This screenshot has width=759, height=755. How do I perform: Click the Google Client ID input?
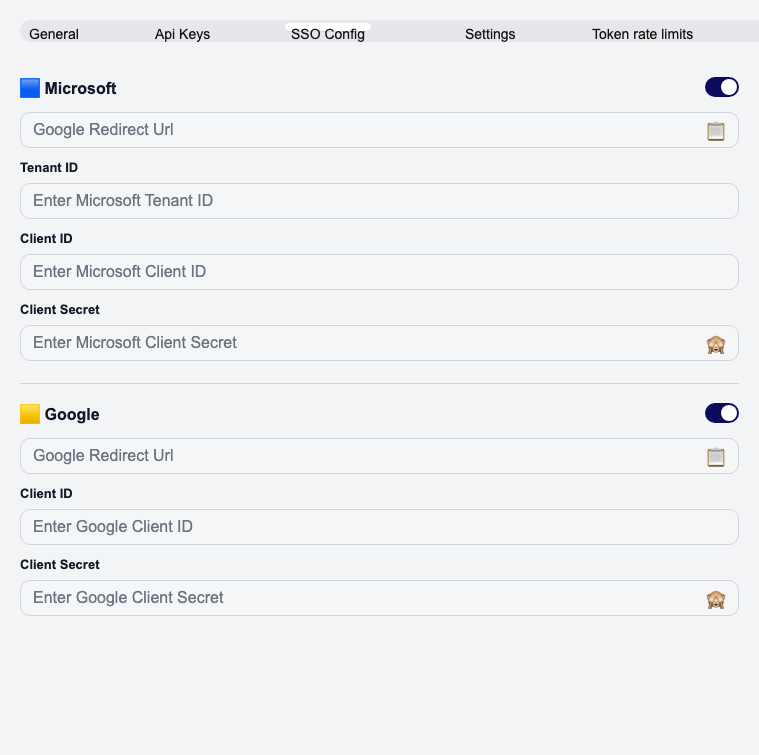click(x=379, y=527)
